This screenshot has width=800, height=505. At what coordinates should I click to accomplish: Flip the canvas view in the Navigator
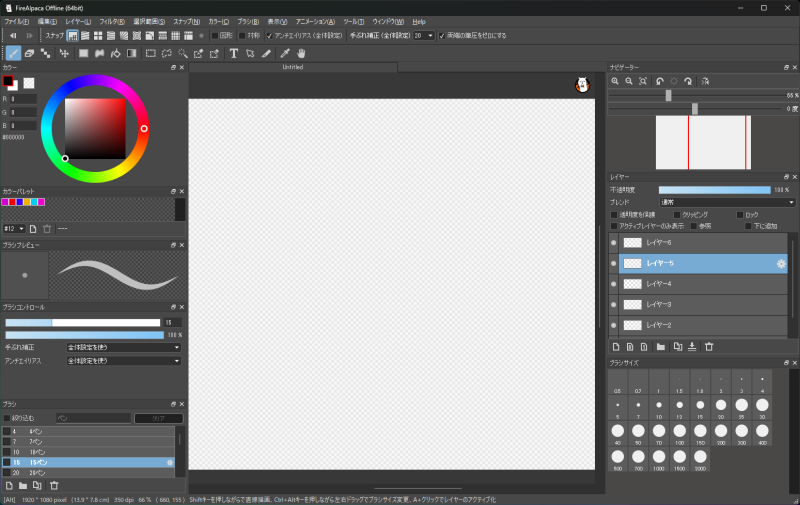[x=705, y=81]
